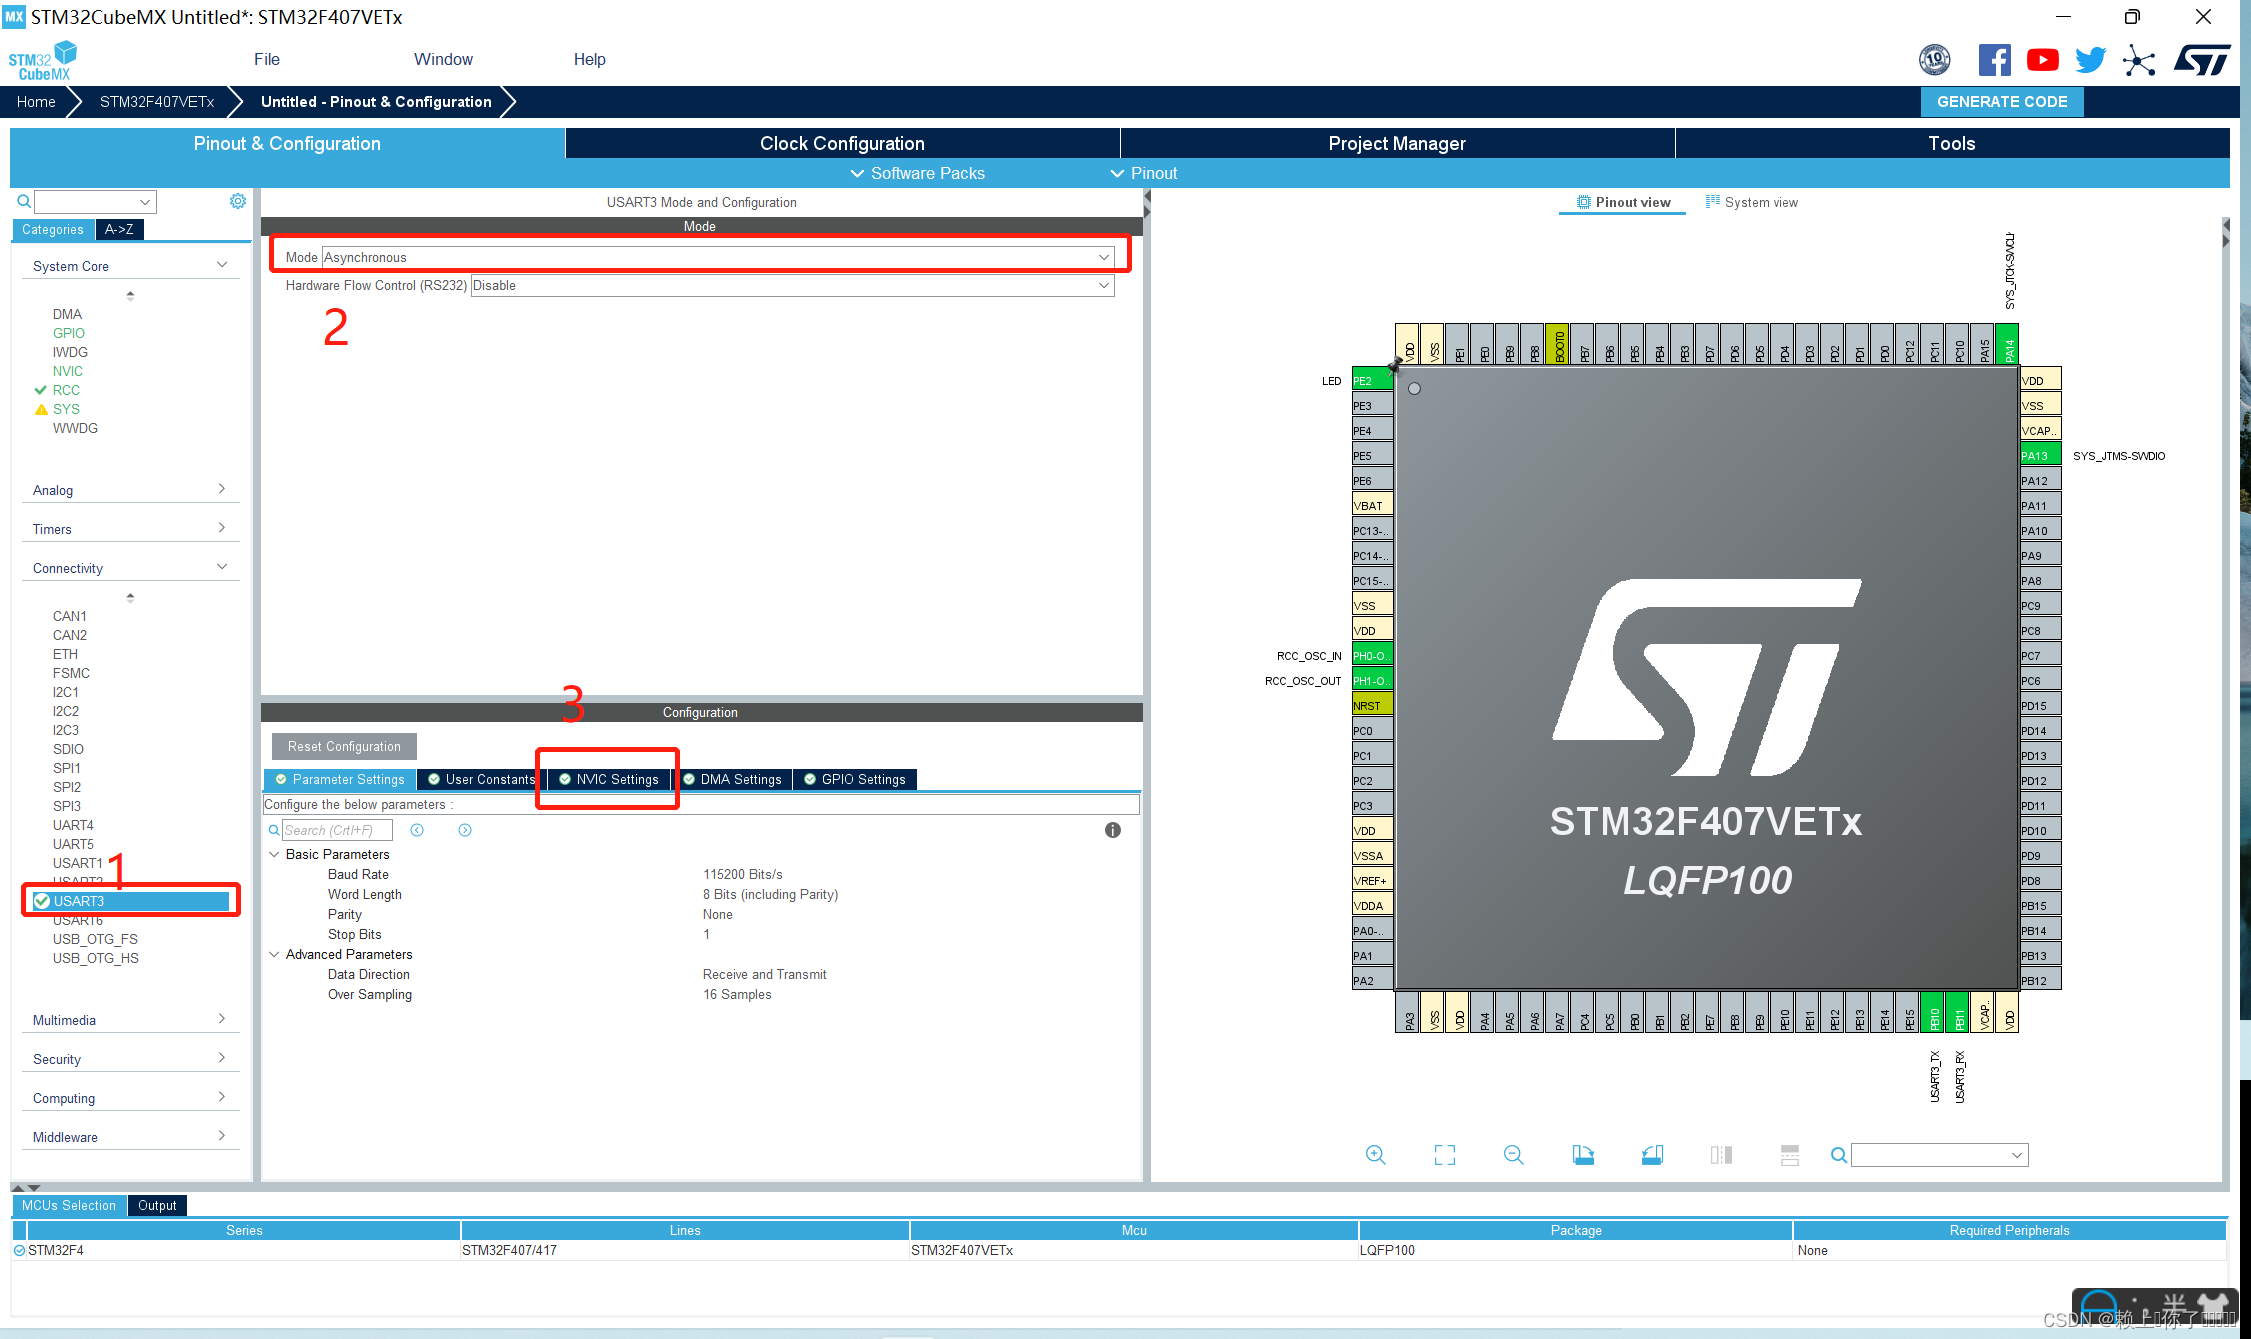
Task: Click the info icon in parameter settings
Action: click(x=1111, y=830)
